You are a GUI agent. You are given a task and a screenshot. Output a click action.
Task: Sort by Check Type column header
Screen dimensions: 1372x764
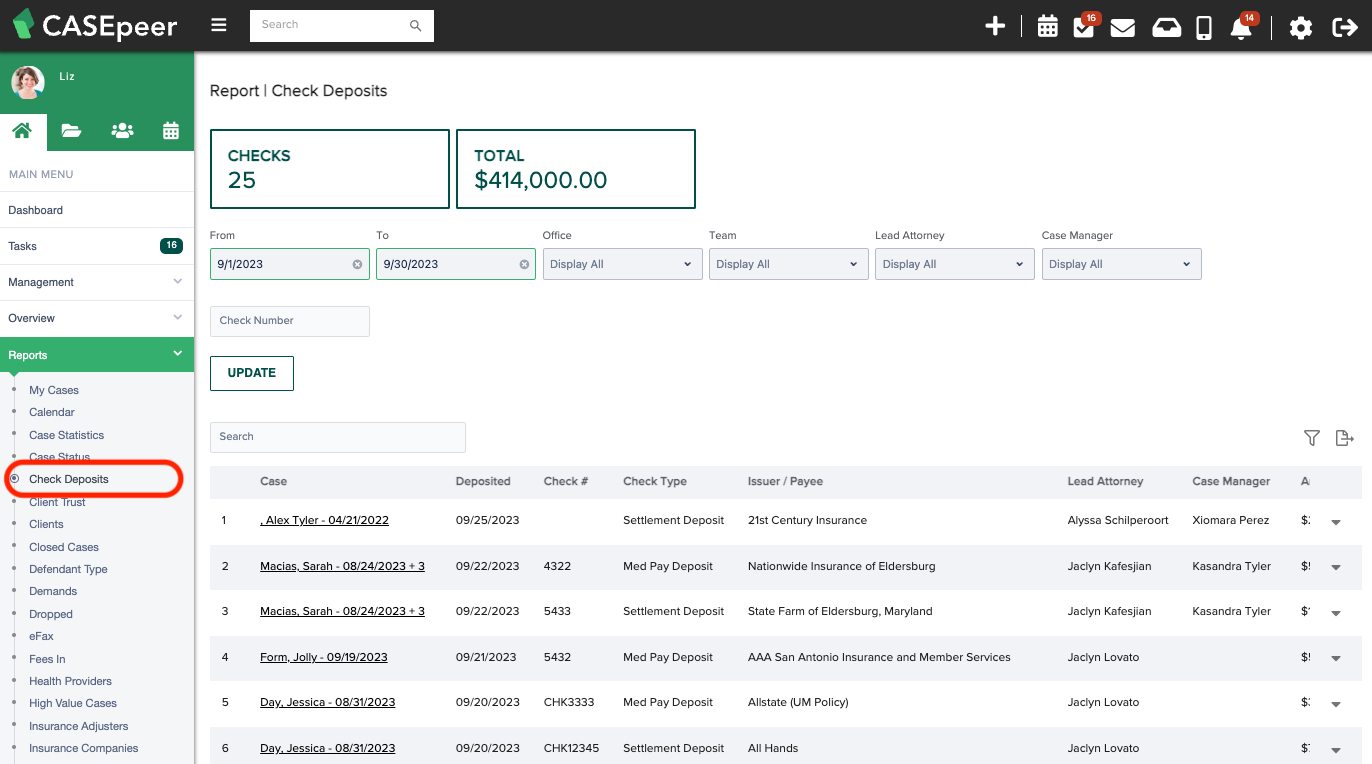(655, 481)
